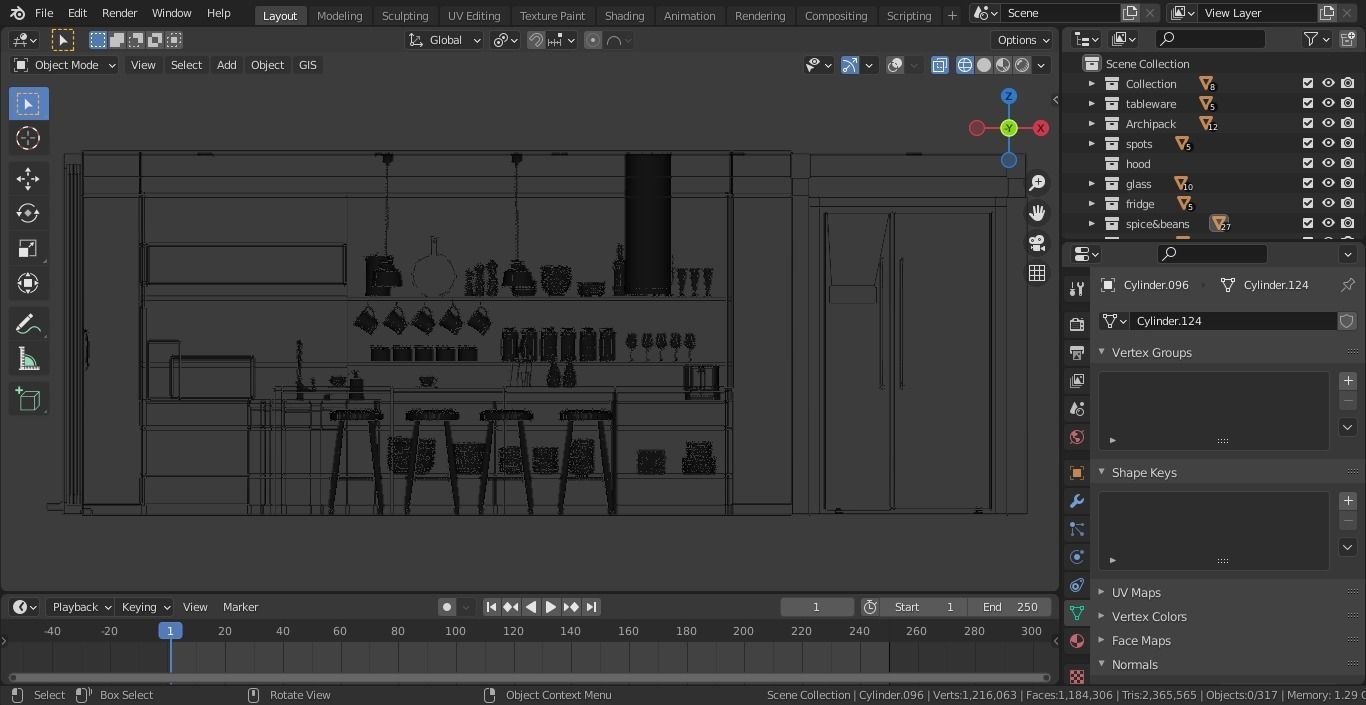Switch to the Sculpting workspace tab
The width and height of the screenshot is (1366, 705).
(x=405, y=15)
